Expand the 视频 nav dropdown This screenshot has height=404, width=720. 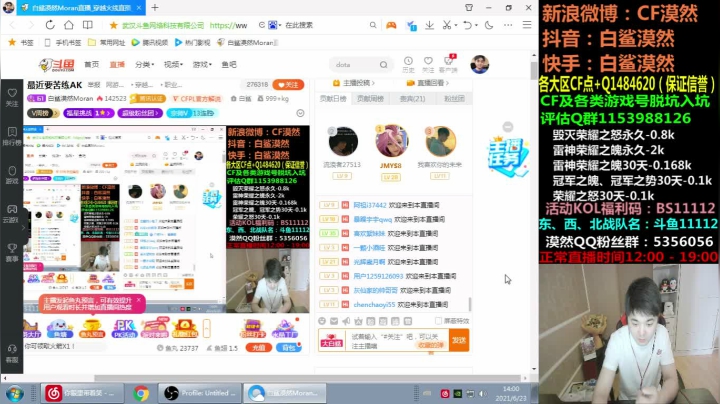(173, 64)
